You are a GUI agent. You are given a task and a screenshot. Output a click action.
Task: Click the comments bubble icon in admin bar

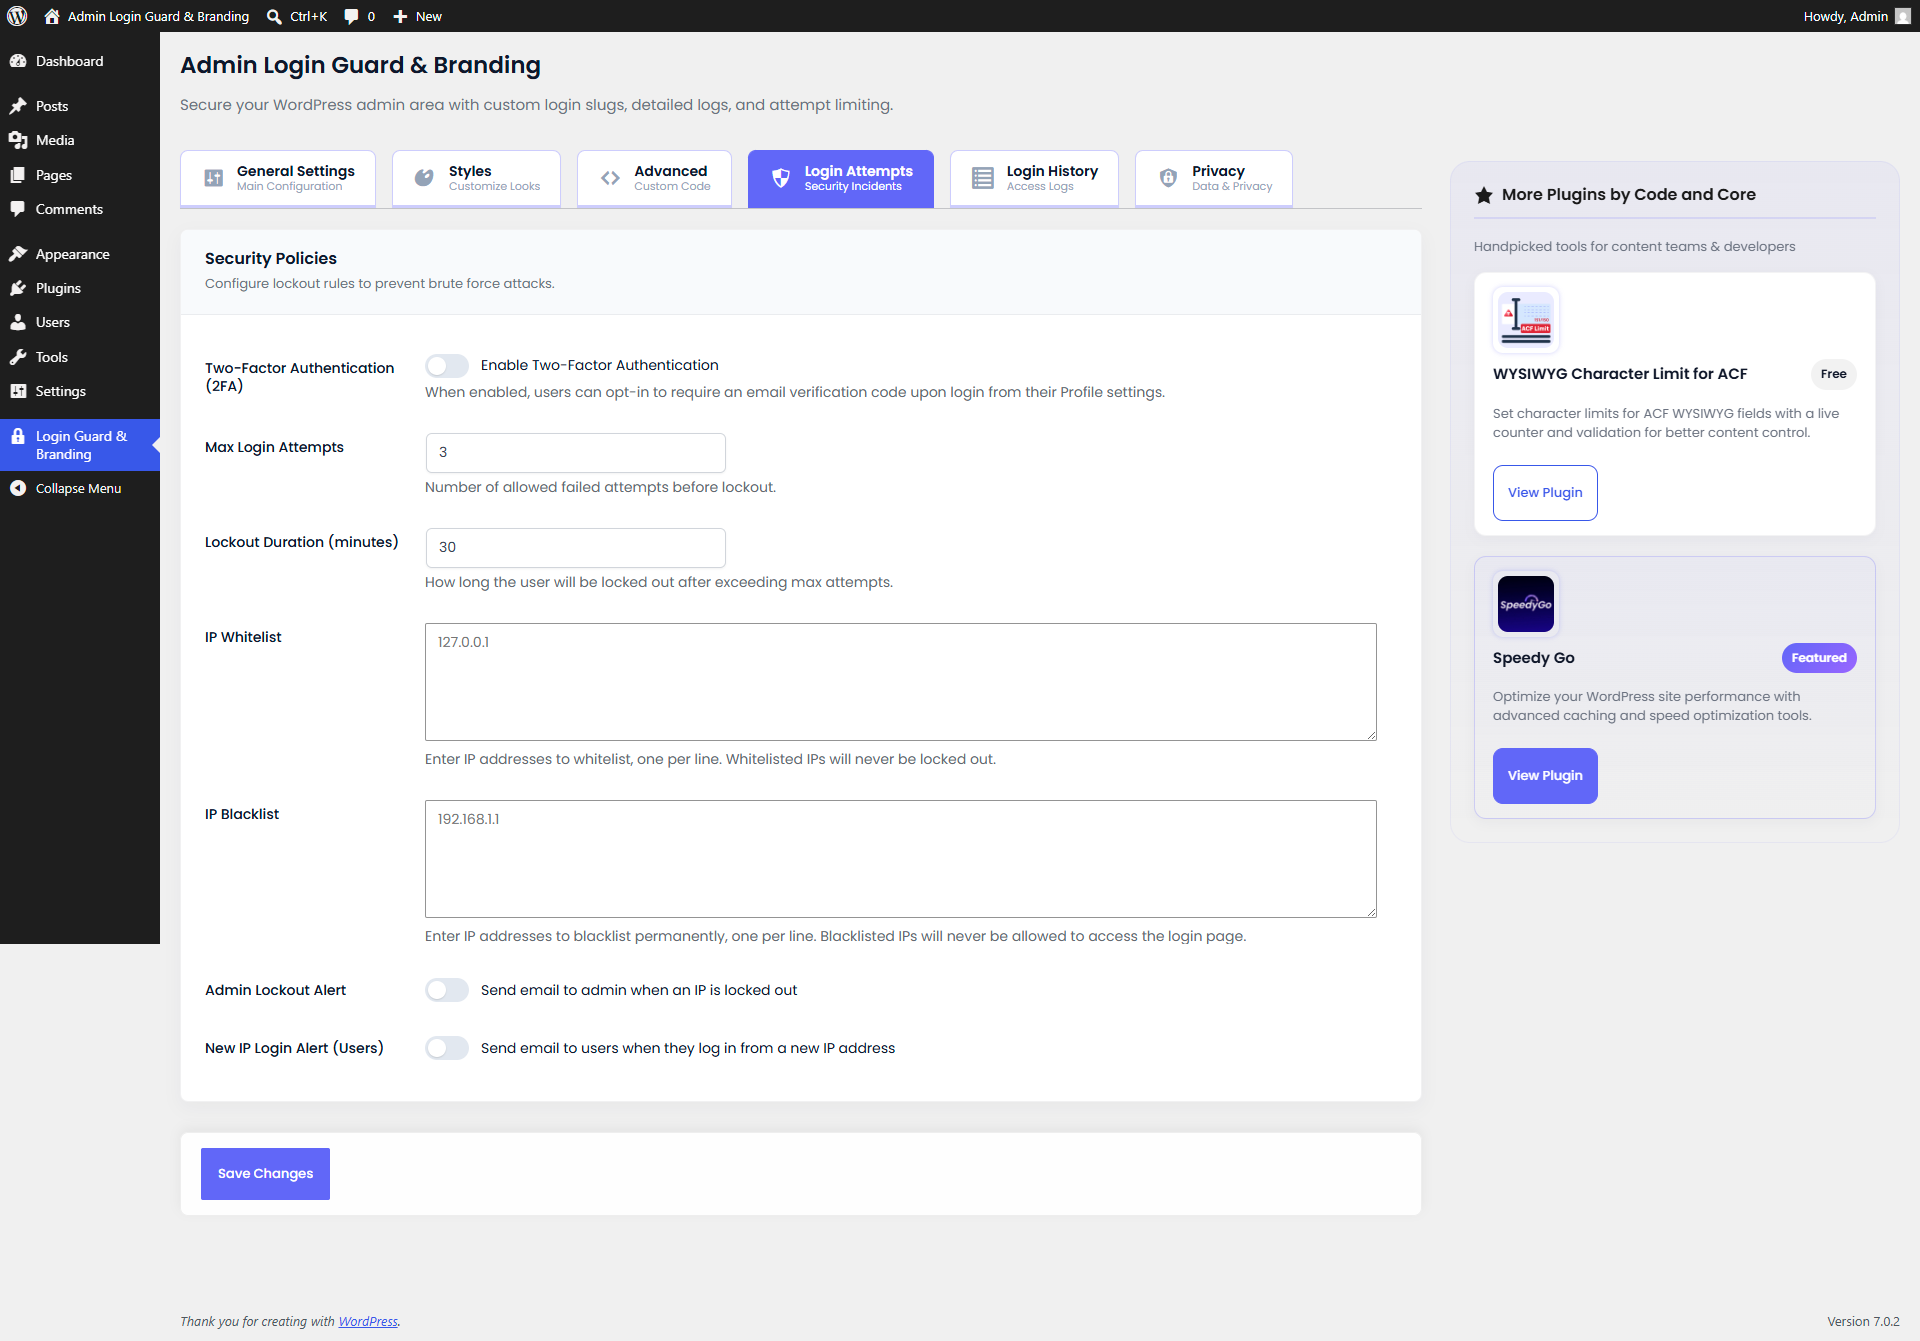(x=351, y=16)
